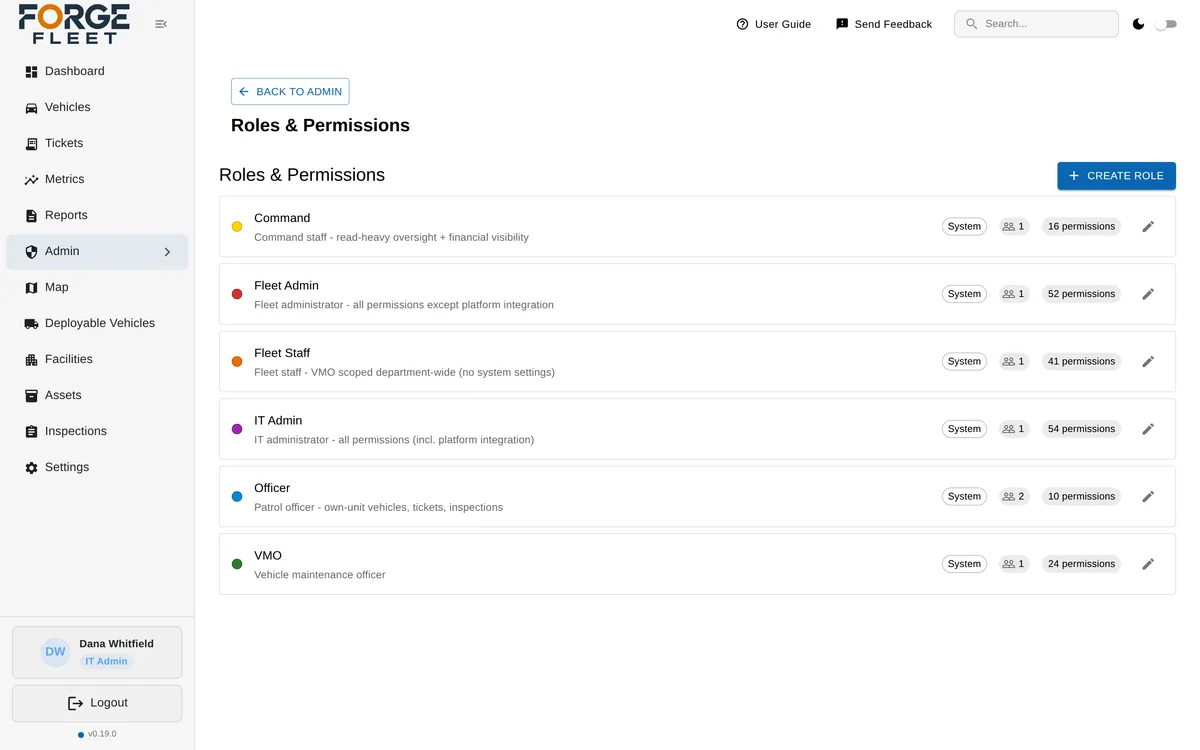Viewport: 1200px width, 750px height.
Task: Click the Inspections clipboard icon
Action: [x=31, y=432]
